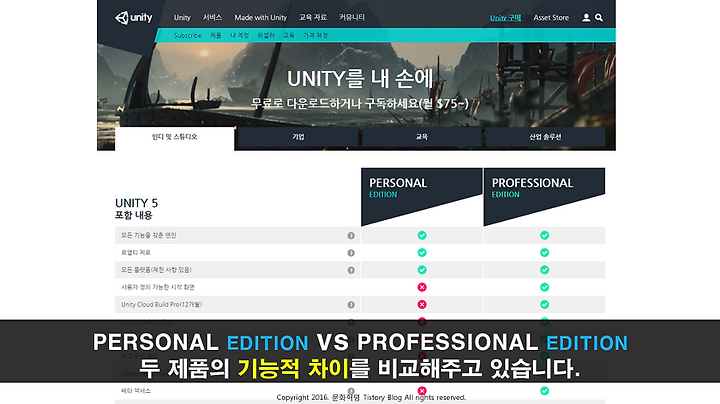This screenshot has height=404, width=720.
Task: Switch to the 기업 tab
Action: 298,137
